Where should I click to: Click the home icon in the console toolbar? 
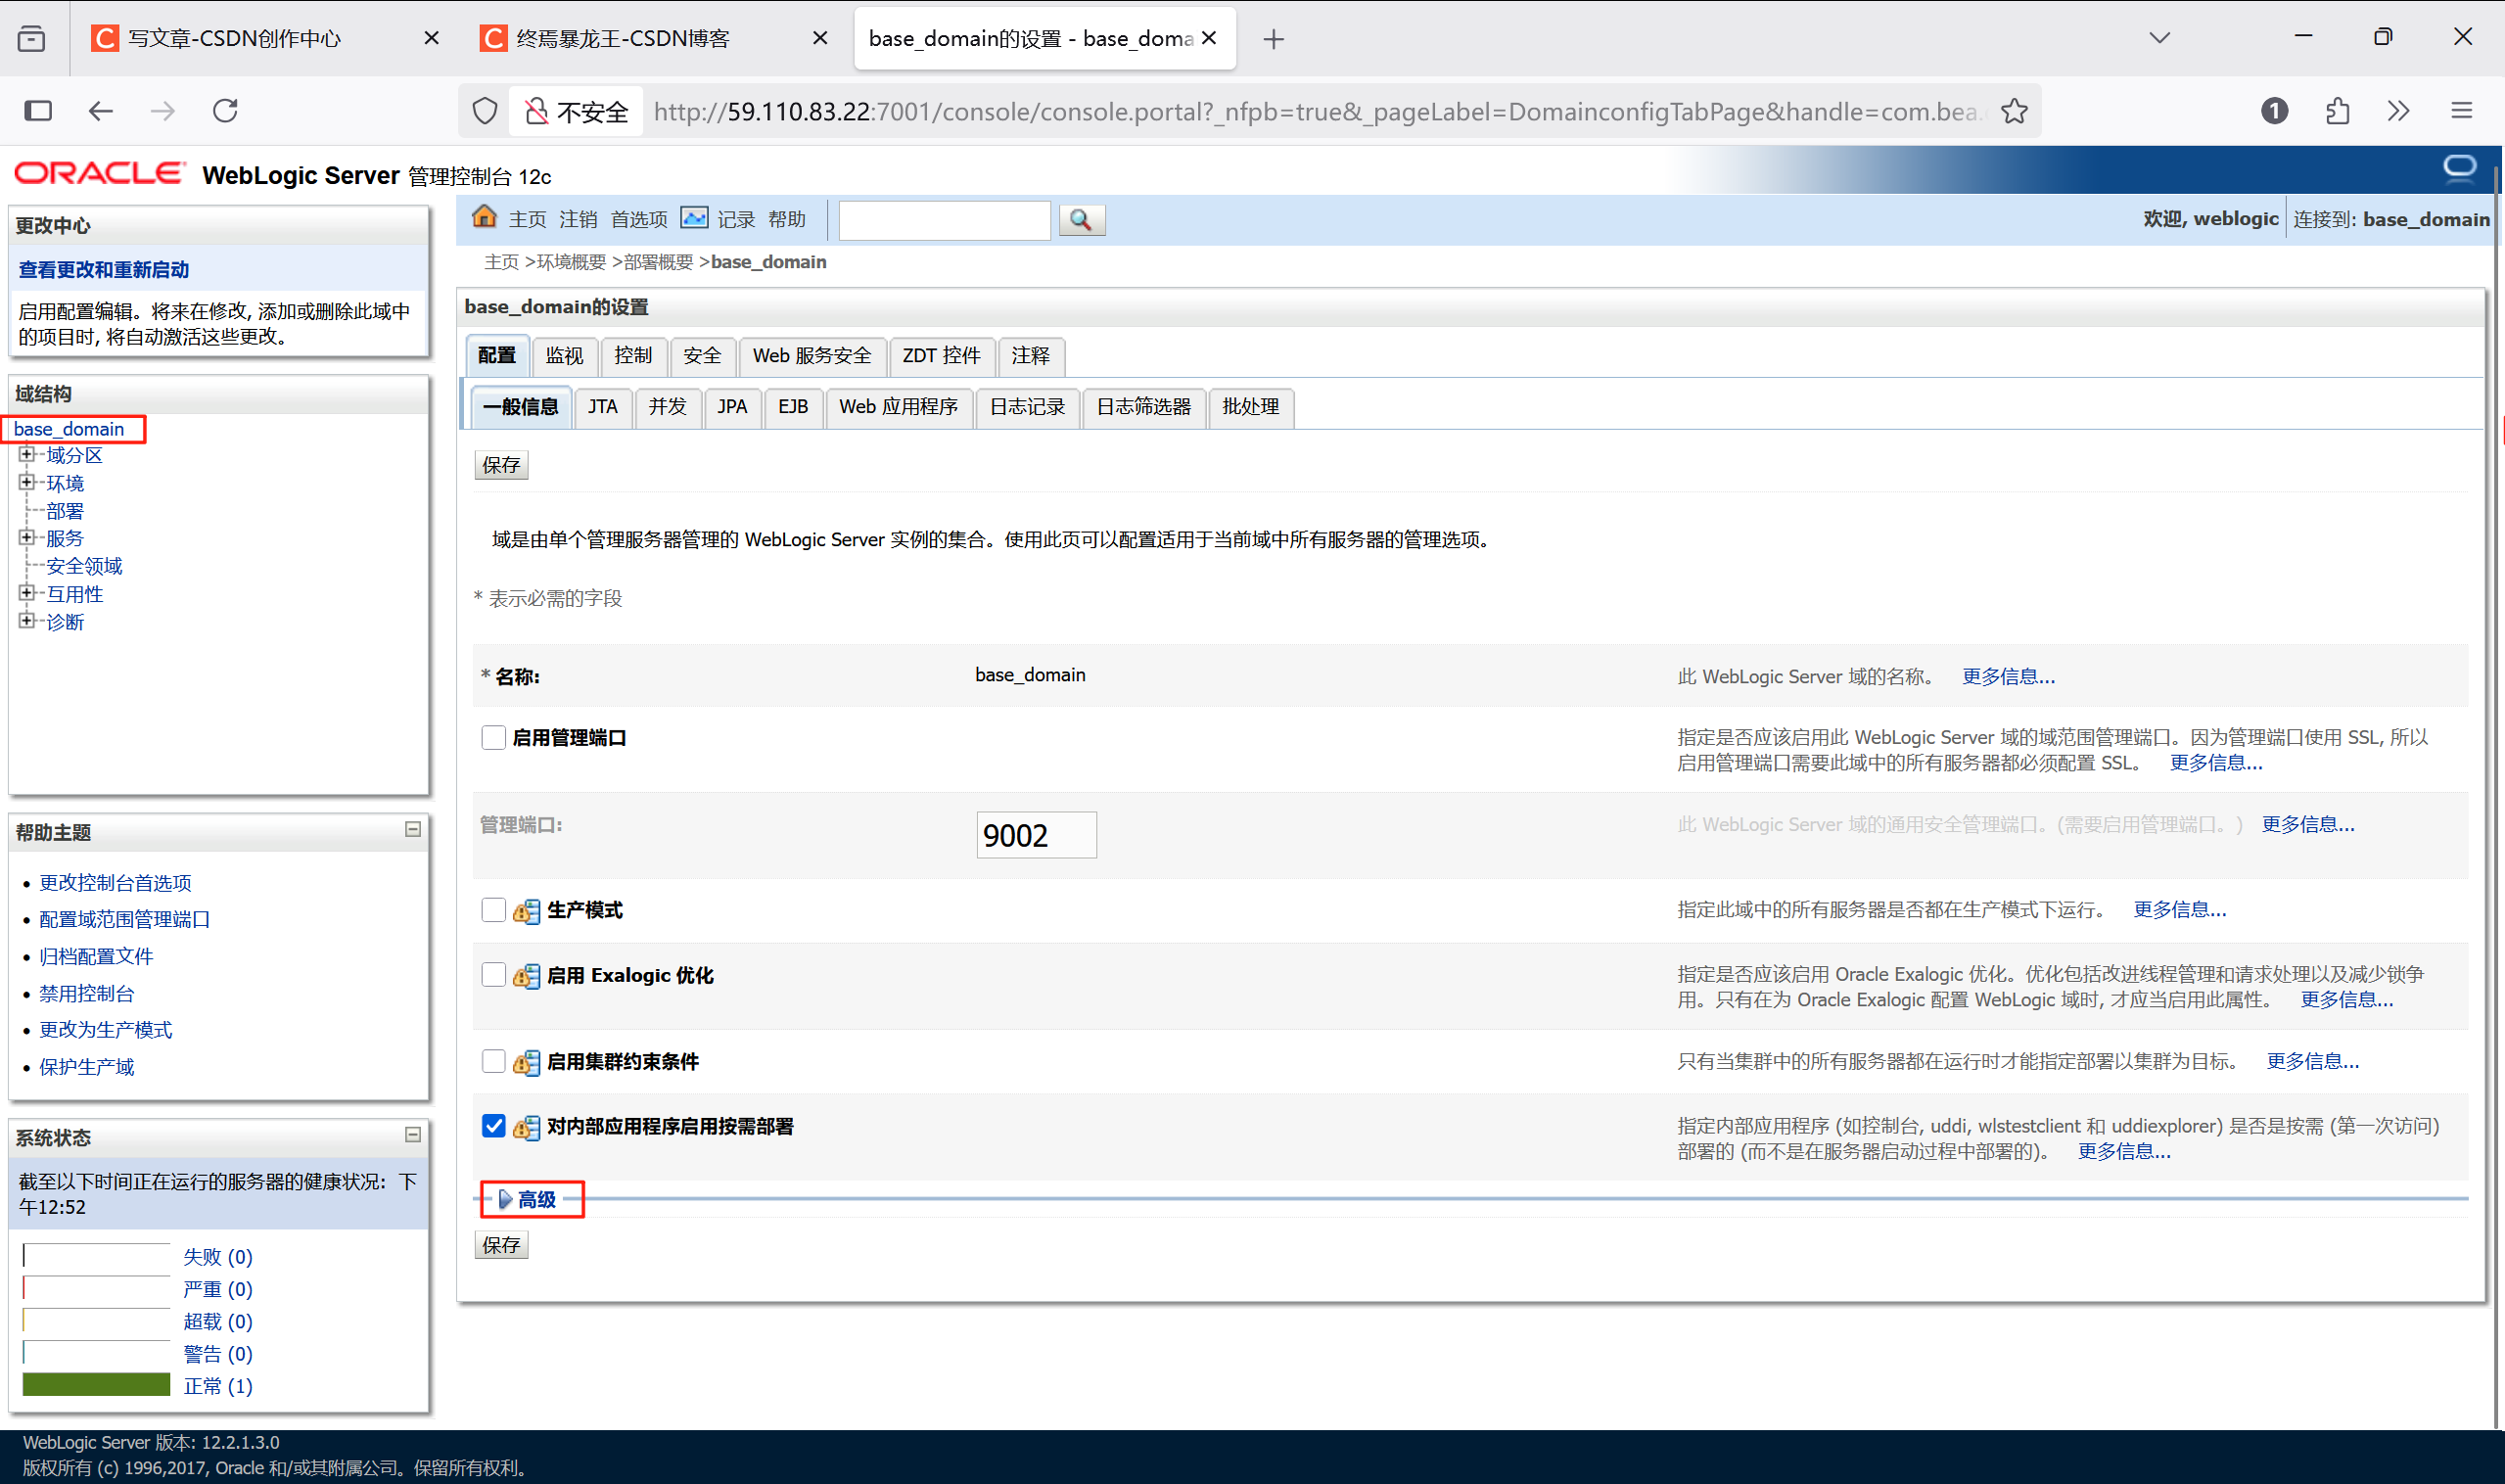(x=485, y=217)
